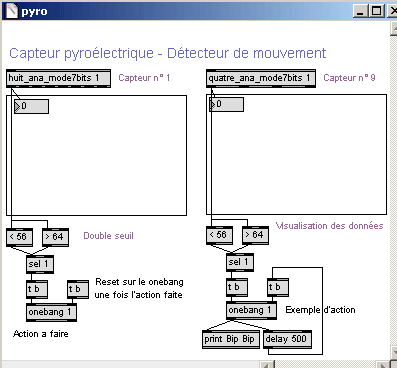
Task: Select right patch 't b' under sel 1
Action: click(237, 287)
